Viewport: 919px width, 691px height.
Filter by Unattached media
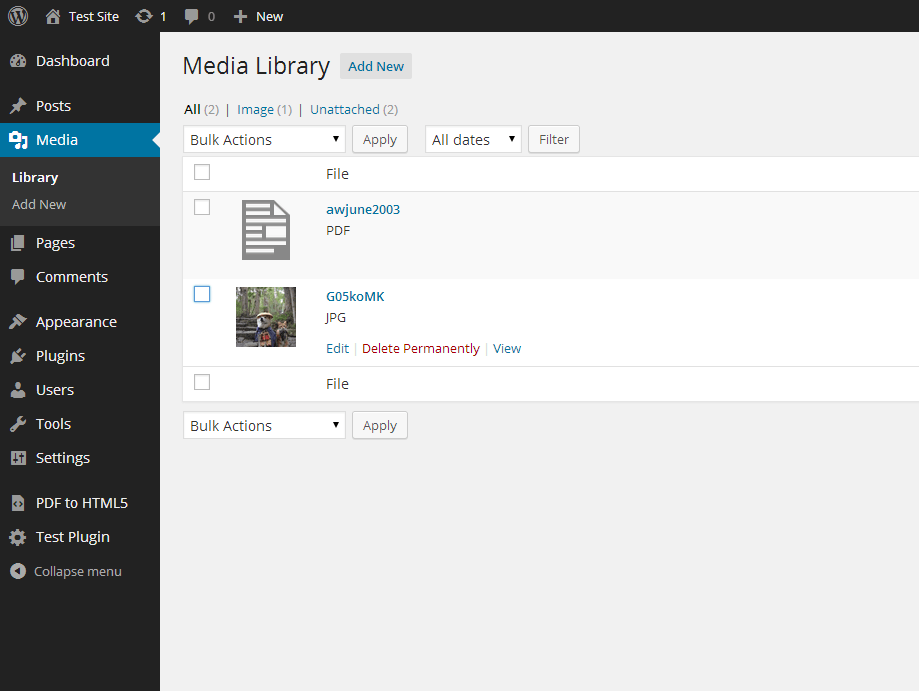click(345, 110)
